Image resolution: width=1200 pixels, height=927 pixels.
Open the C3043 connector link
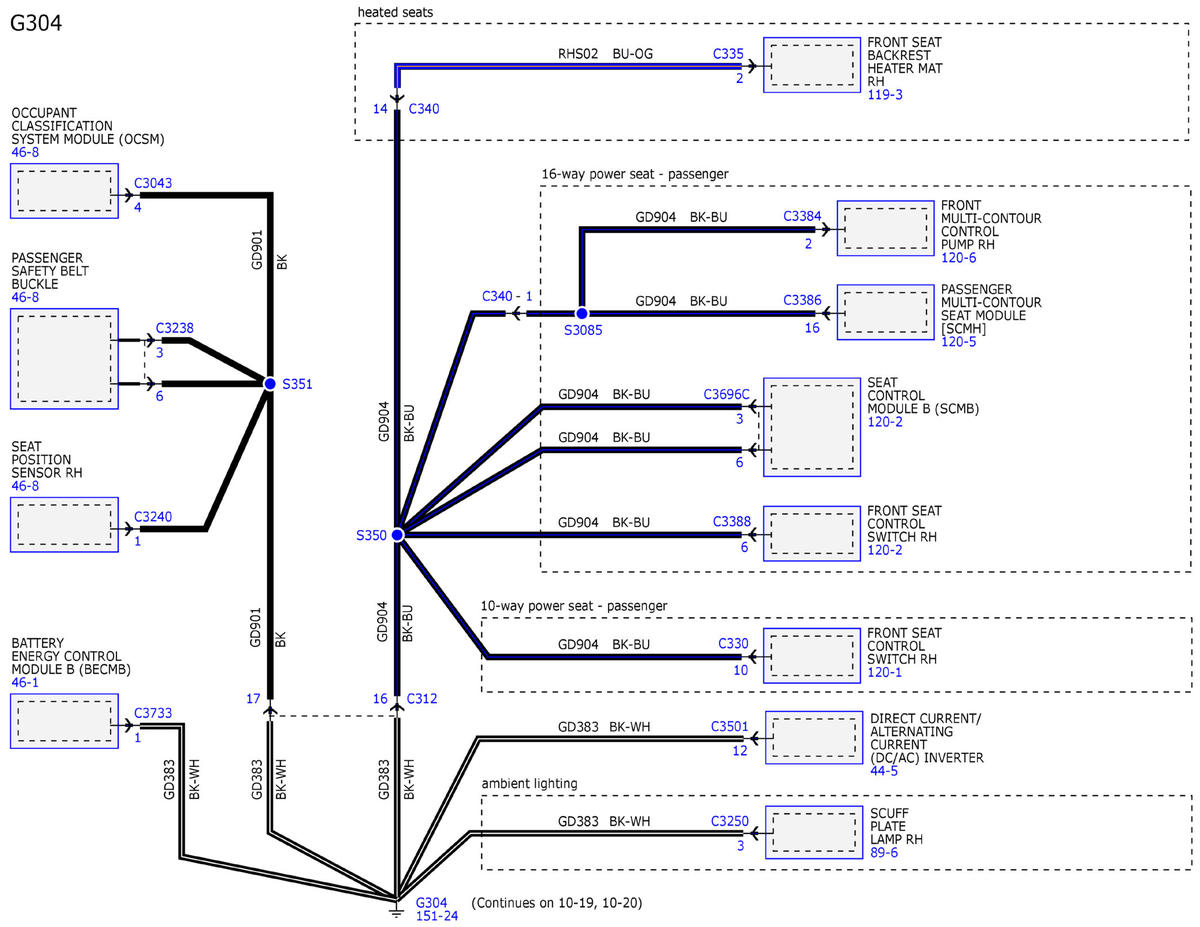pos(153,183)
